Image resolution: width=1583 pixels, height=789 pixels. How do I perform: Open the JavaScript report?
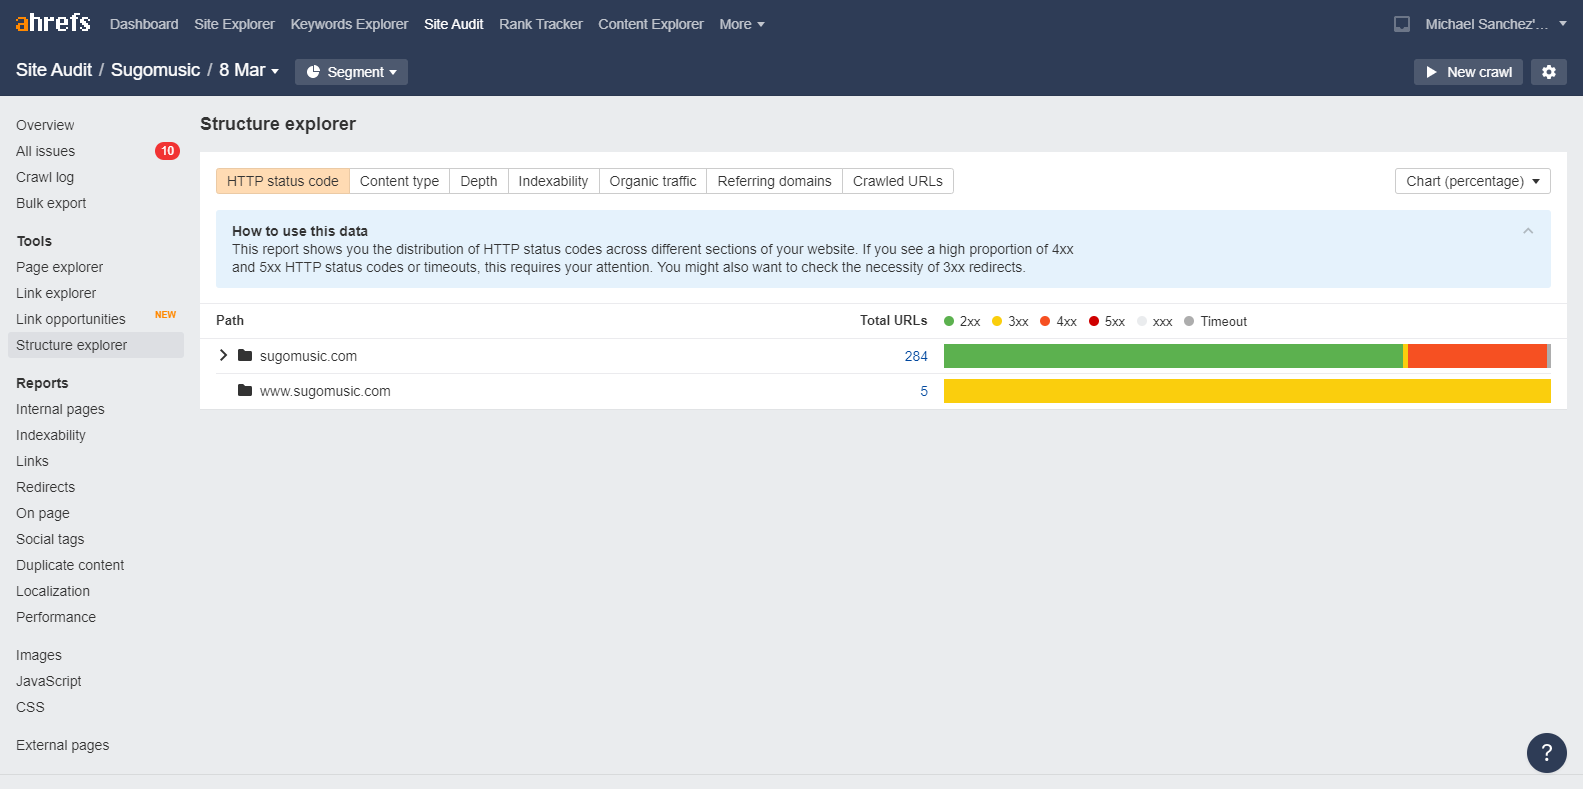click(x=49, y=681)
